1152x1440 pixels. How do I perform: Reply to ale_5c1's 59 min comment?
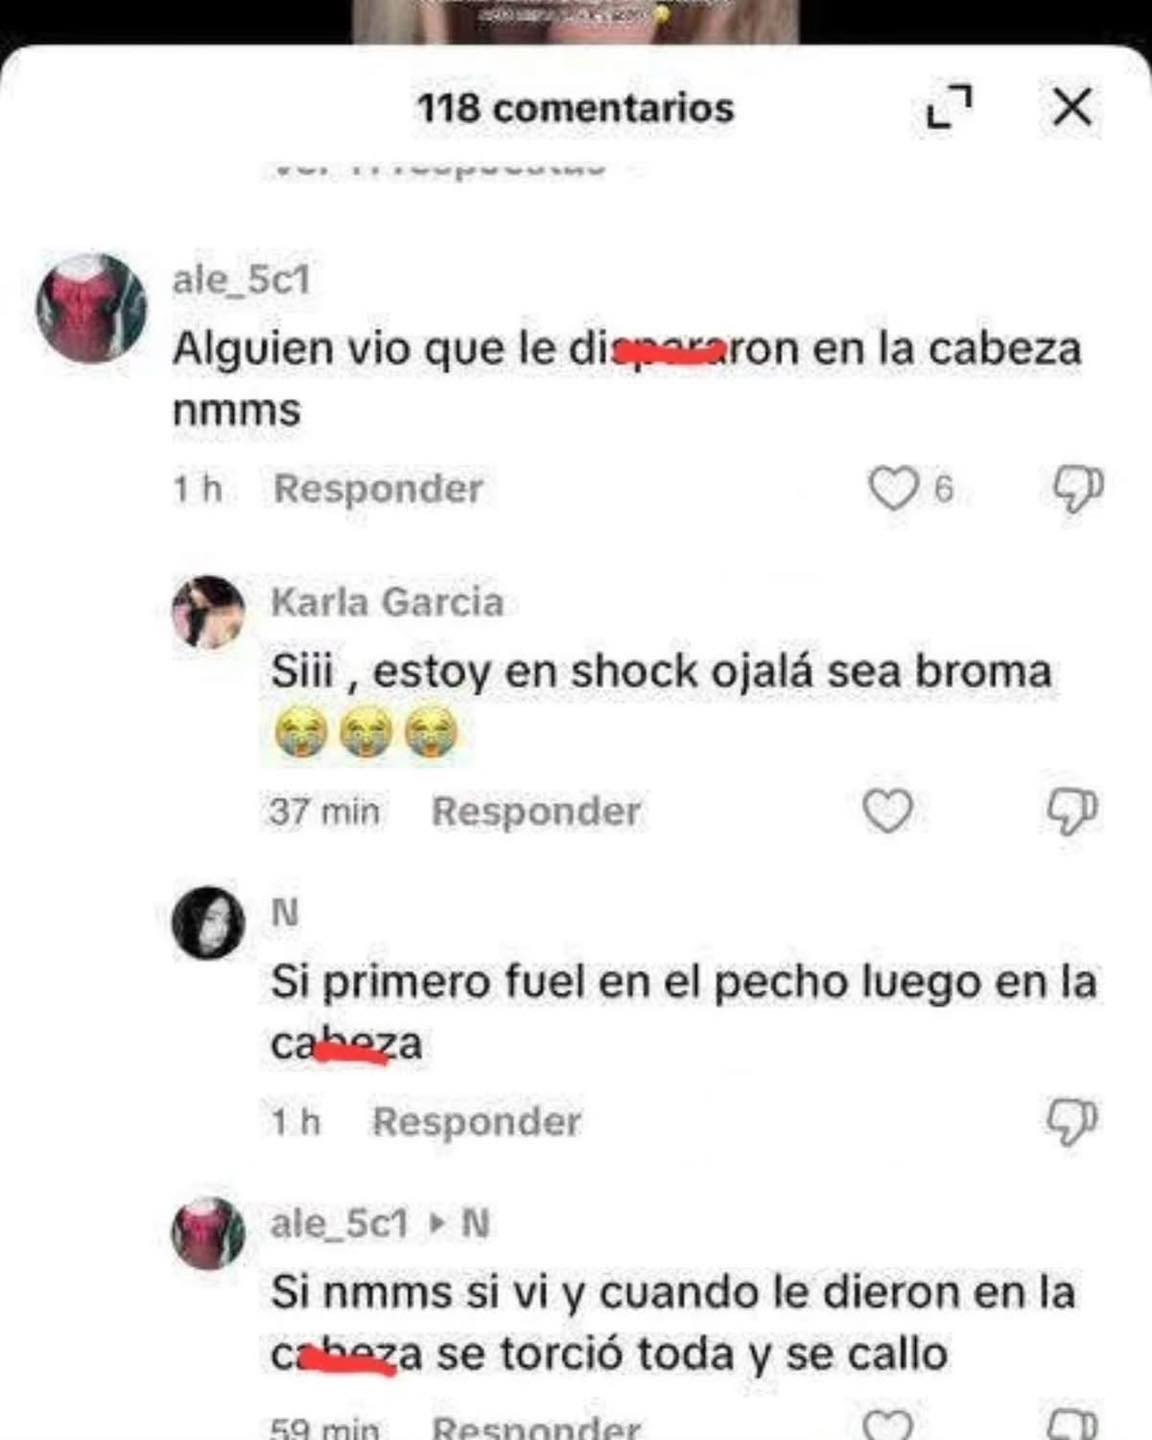click(535, 1427)
